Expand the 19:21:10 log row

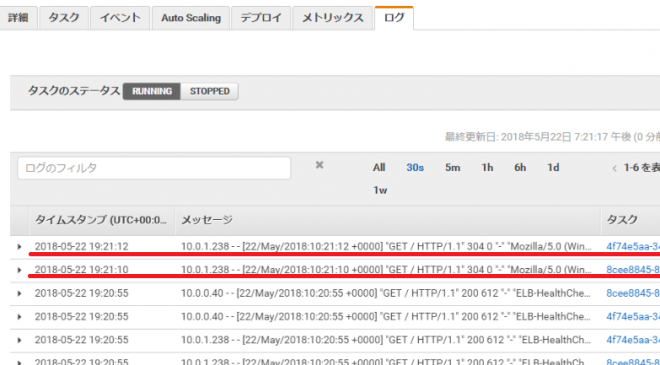point(19,270)
